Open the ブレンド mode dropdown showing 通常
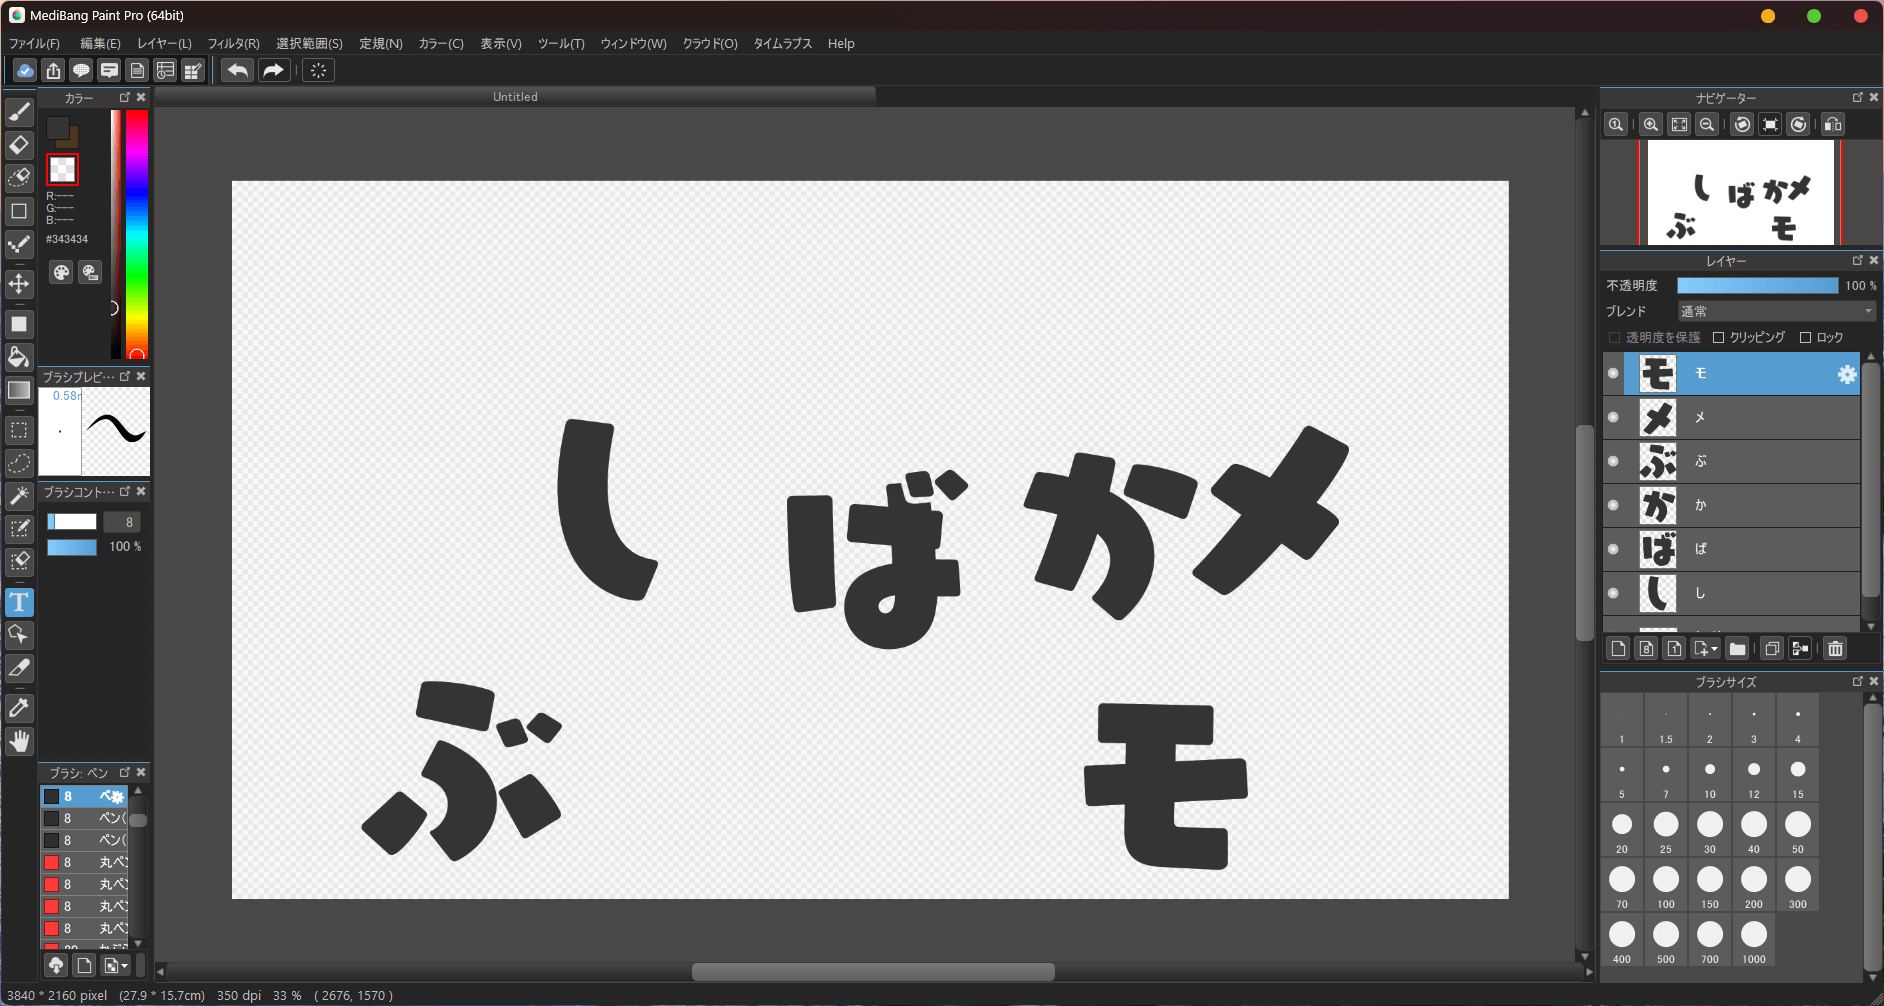Image resolution: width=1884 pixels, height=1006 pixels. 1775,311
